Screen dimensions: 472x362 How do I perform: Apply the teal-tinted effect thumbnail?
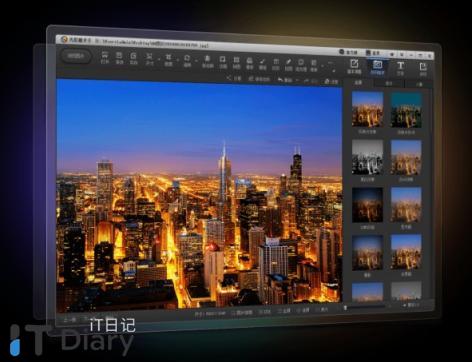[x=406, y=110]
